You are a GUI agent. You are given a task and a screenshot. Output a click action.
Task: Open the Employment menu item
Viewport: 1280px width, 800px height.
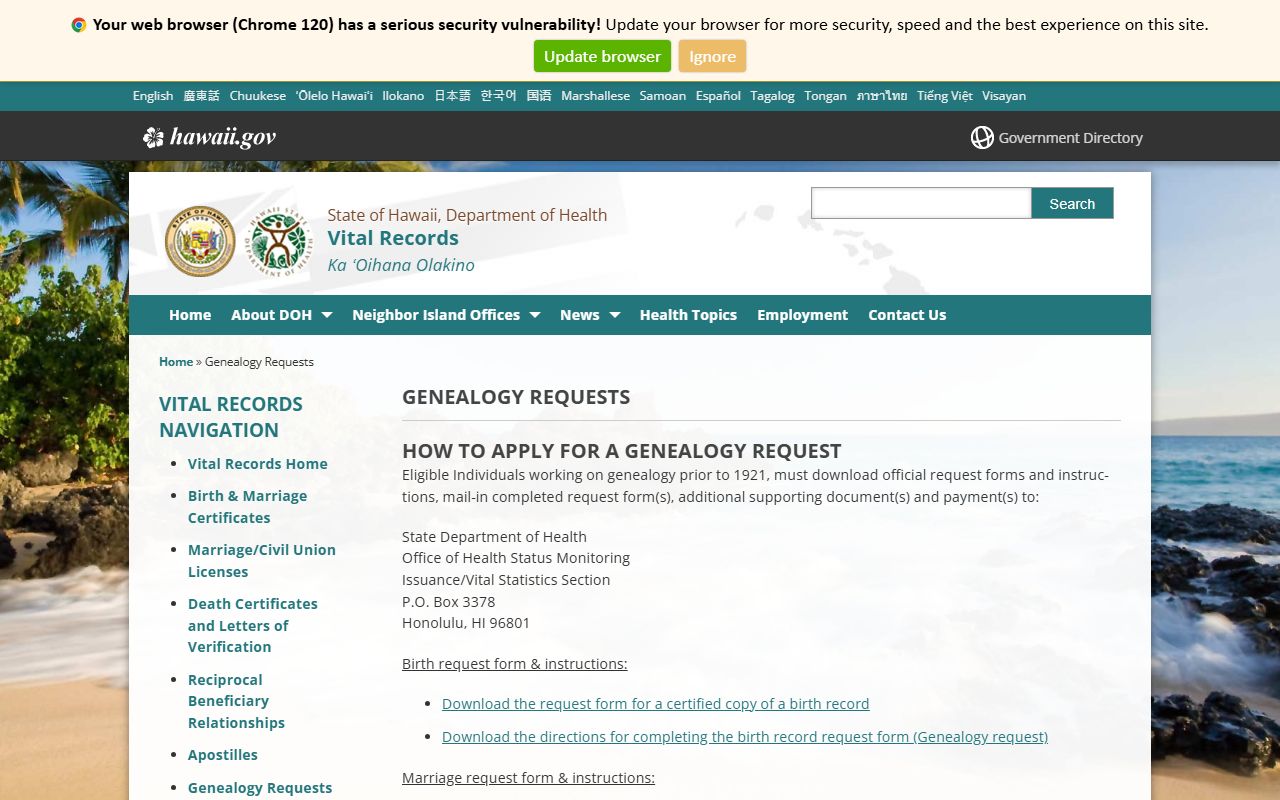coord(802,315)
